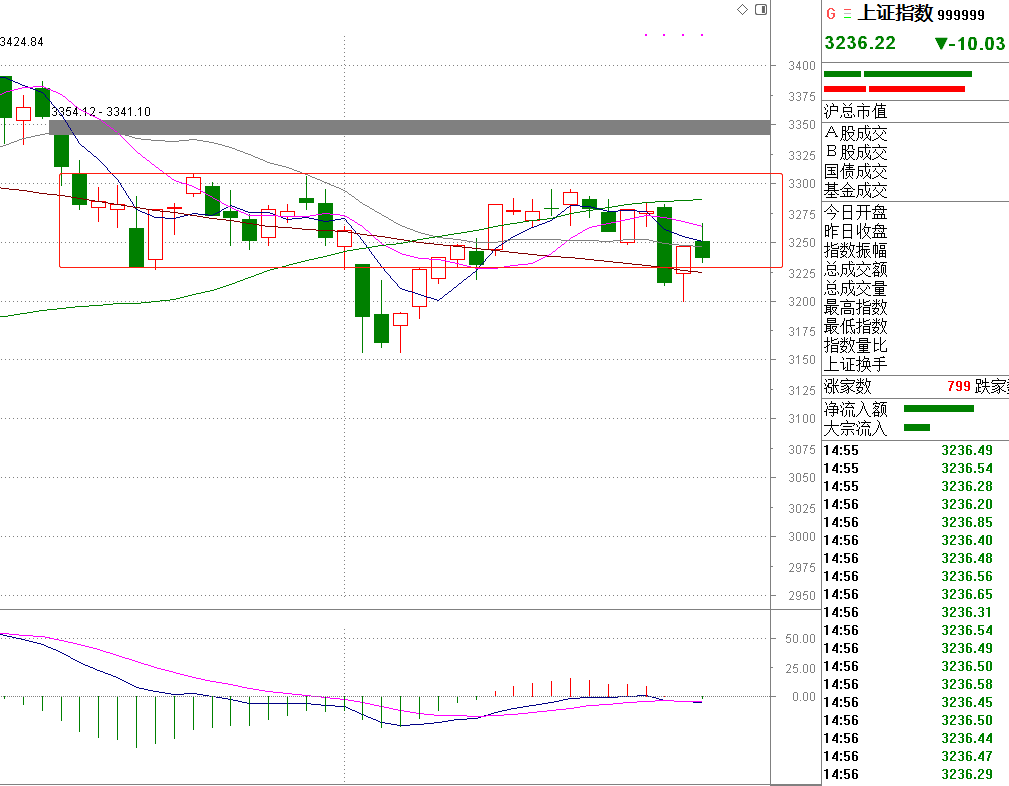Click the long red bar under the price
Image resolution: width=1009 pixels, height=786 pixels.
[x=916, y=89]
